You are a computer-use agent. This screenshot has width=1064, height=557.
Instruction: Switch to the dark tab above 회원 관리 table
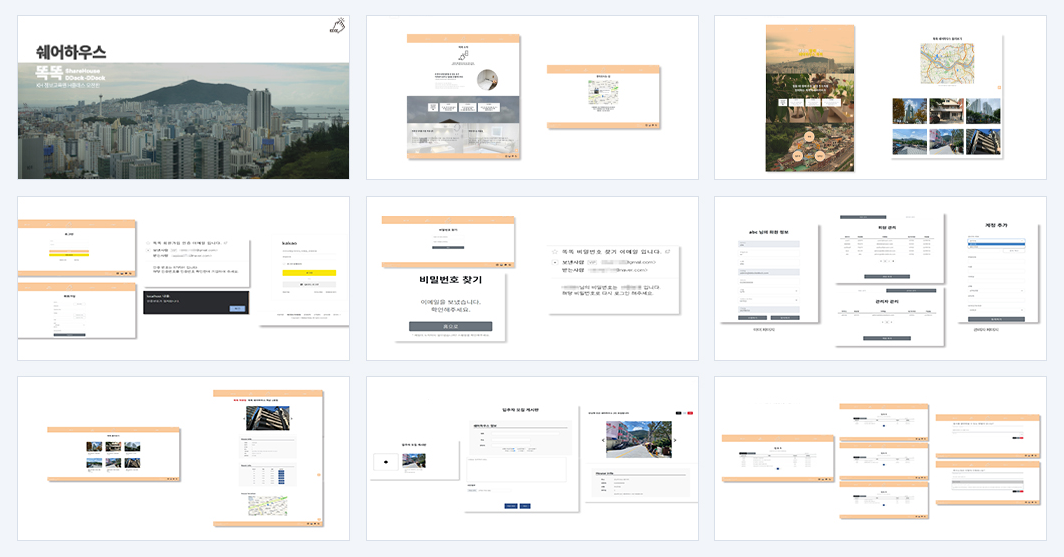tap(862, 217)
